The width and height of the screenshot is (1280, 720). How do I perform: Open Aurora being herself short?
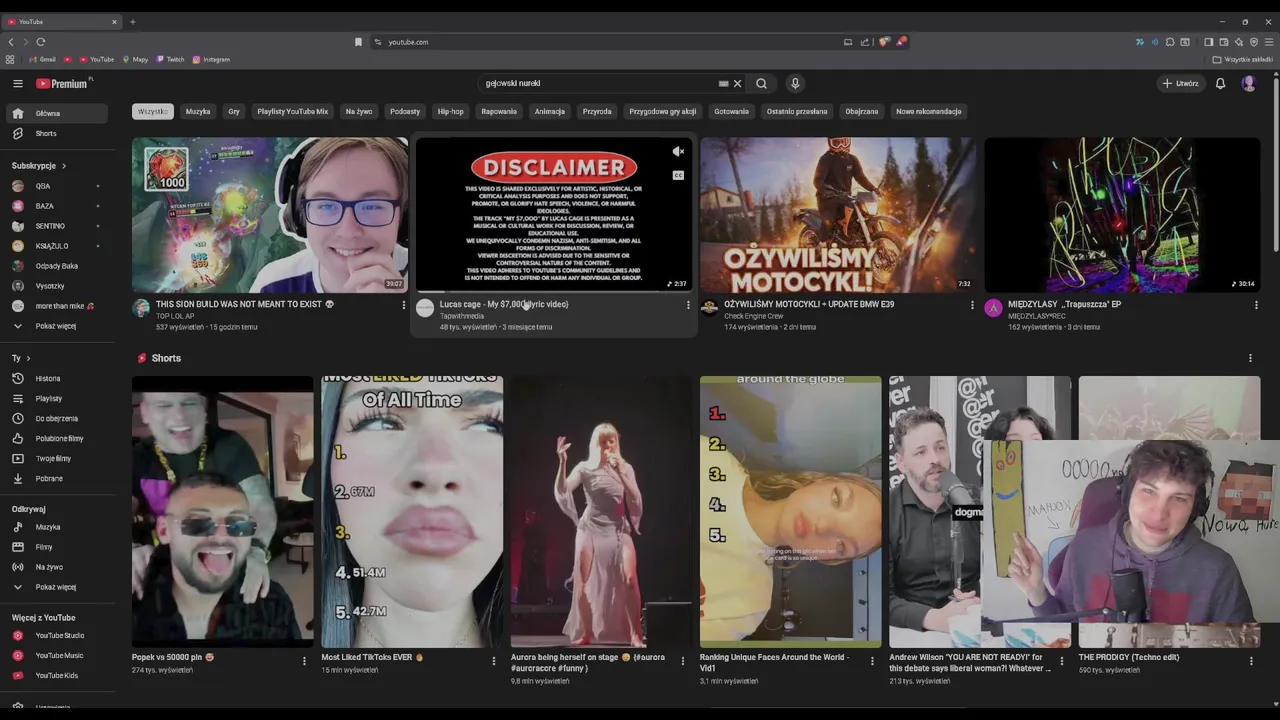pyautogui.click(x=601, y=512)
